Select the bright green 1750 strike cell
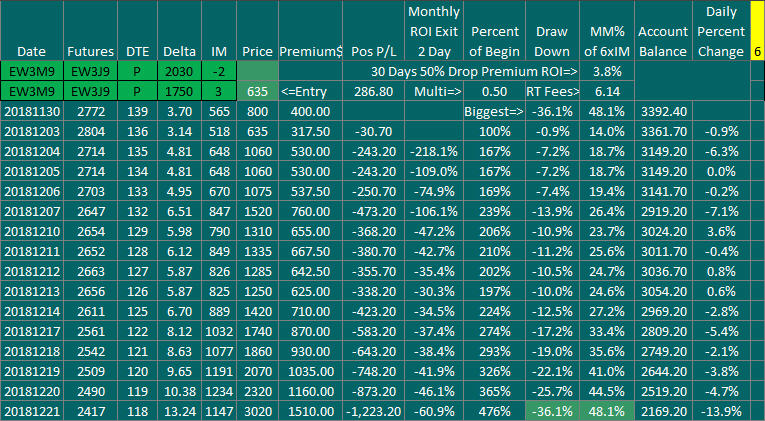This screenshot has width=765, height=421. 179,91
